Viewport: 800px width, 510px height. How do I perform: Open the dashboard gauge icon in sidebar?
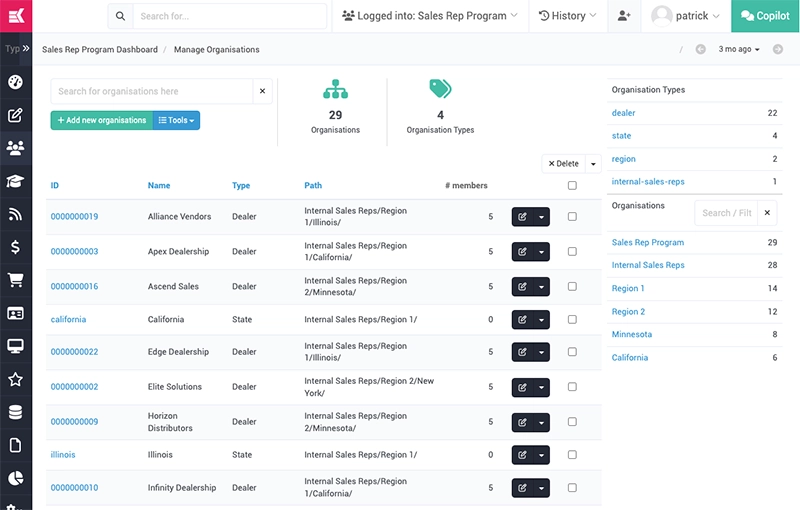click(x=15, y=82)
